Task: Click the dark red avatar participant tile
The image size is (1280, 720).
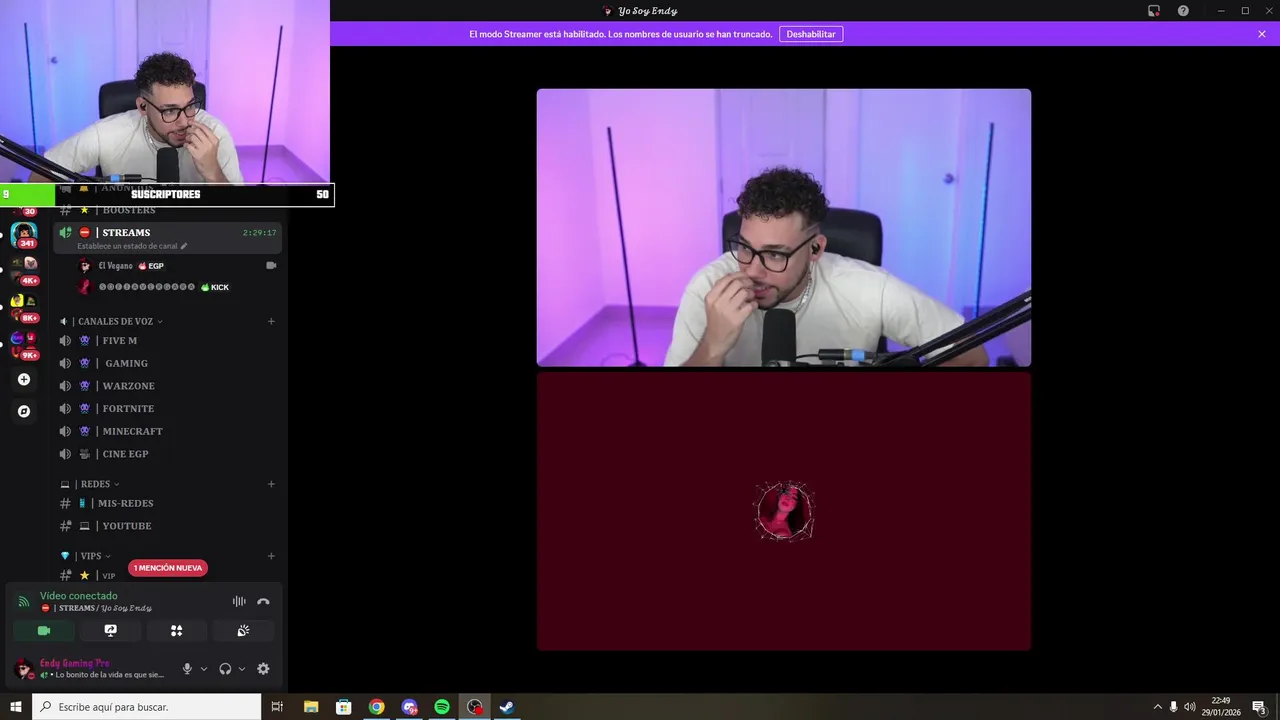Action: click(x=784, y=511)
